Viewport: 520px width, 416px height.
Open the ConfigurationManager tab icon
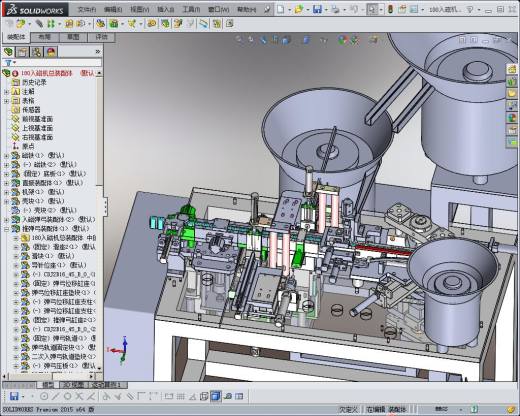tap(37, 52)
